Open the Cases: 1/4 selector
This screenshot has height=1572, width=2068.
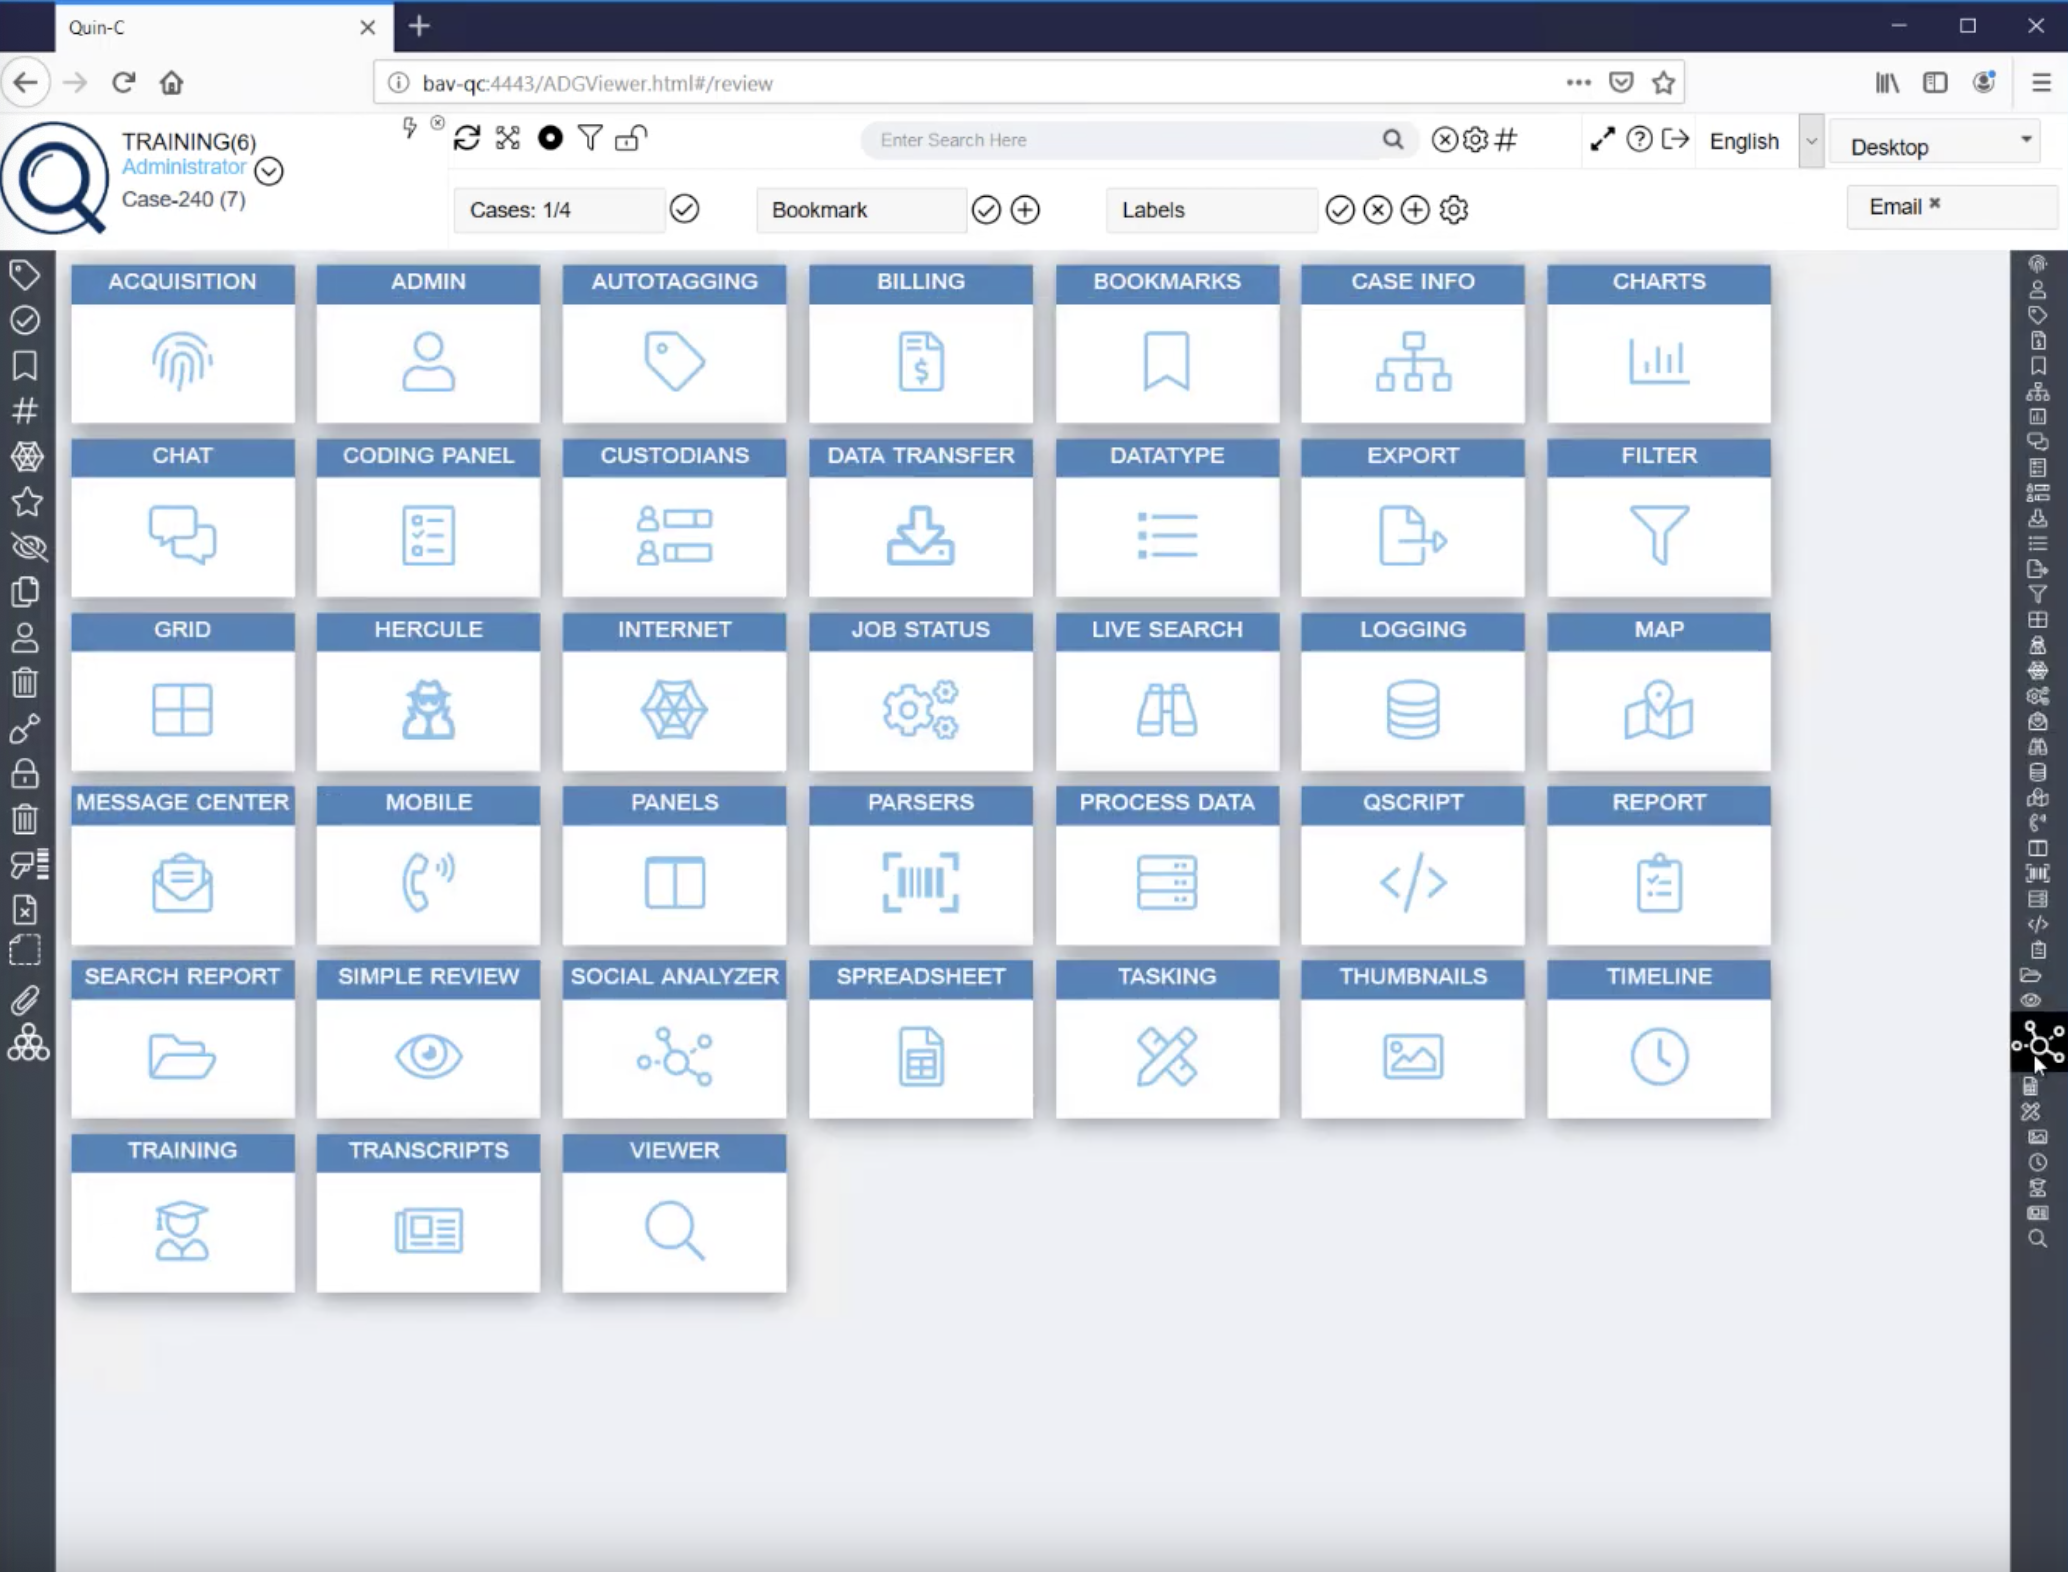pos(559,210)
